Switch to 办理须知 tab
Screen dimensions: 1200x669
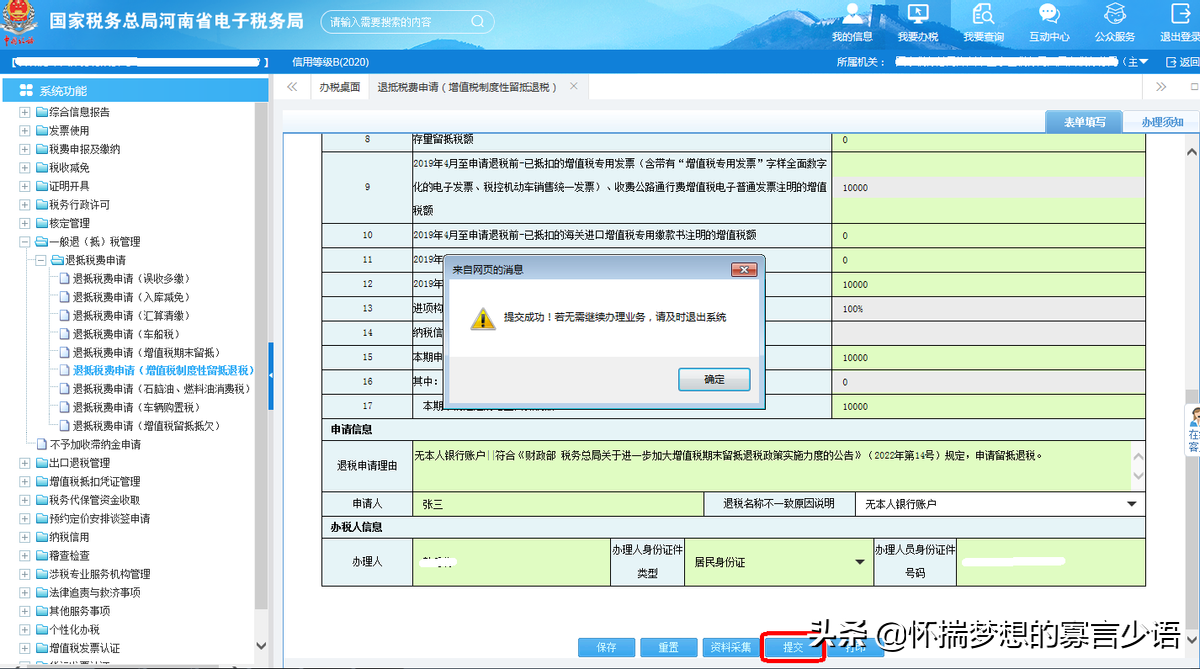1161,122
